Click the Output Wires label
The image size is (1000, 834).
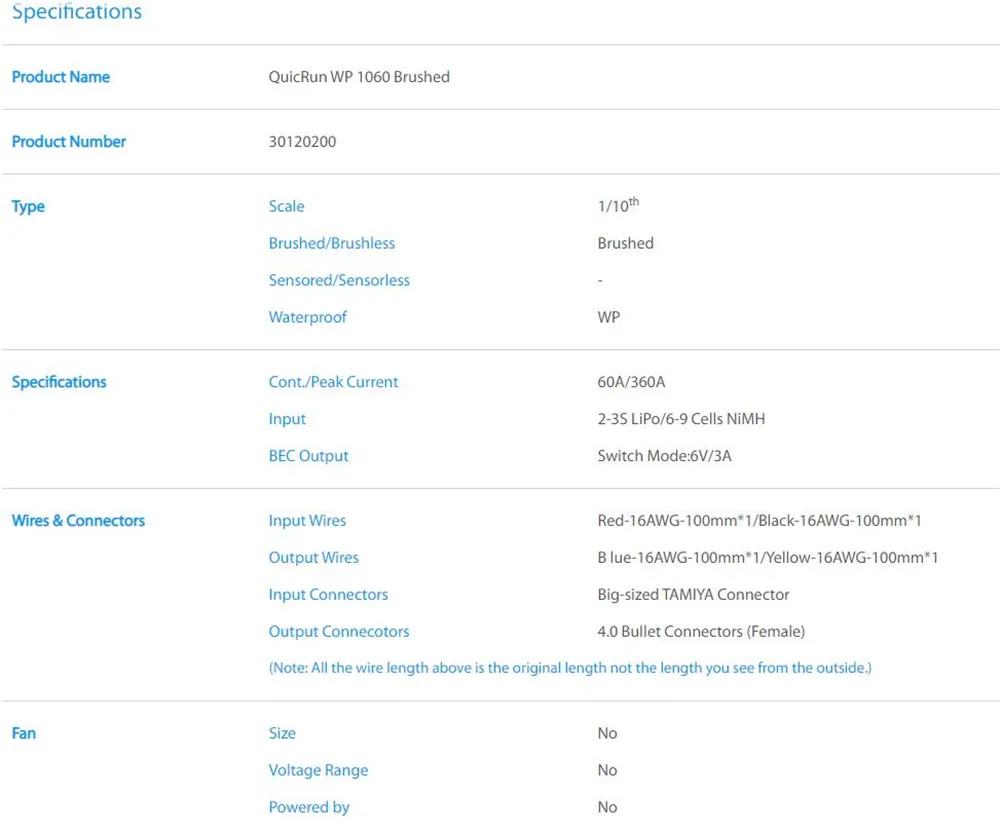(x=314, y=558)
